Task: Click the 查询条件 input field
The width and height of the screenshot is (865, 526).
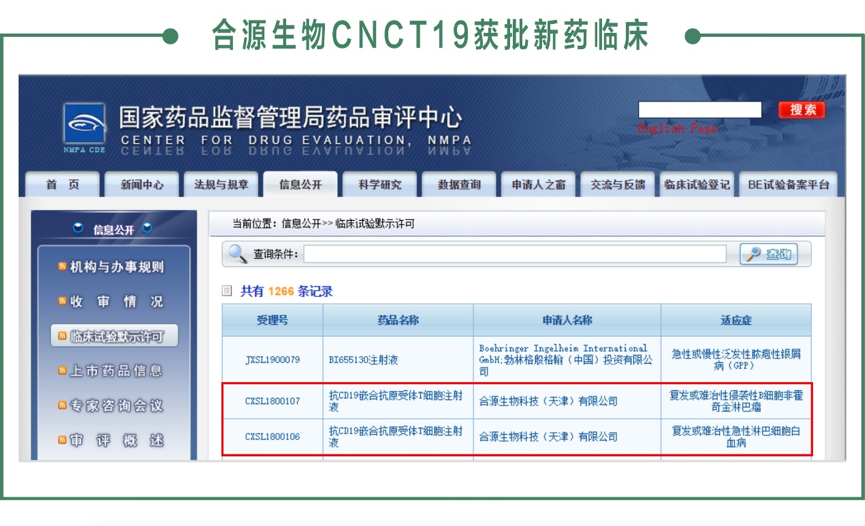Action: (515, 254)
